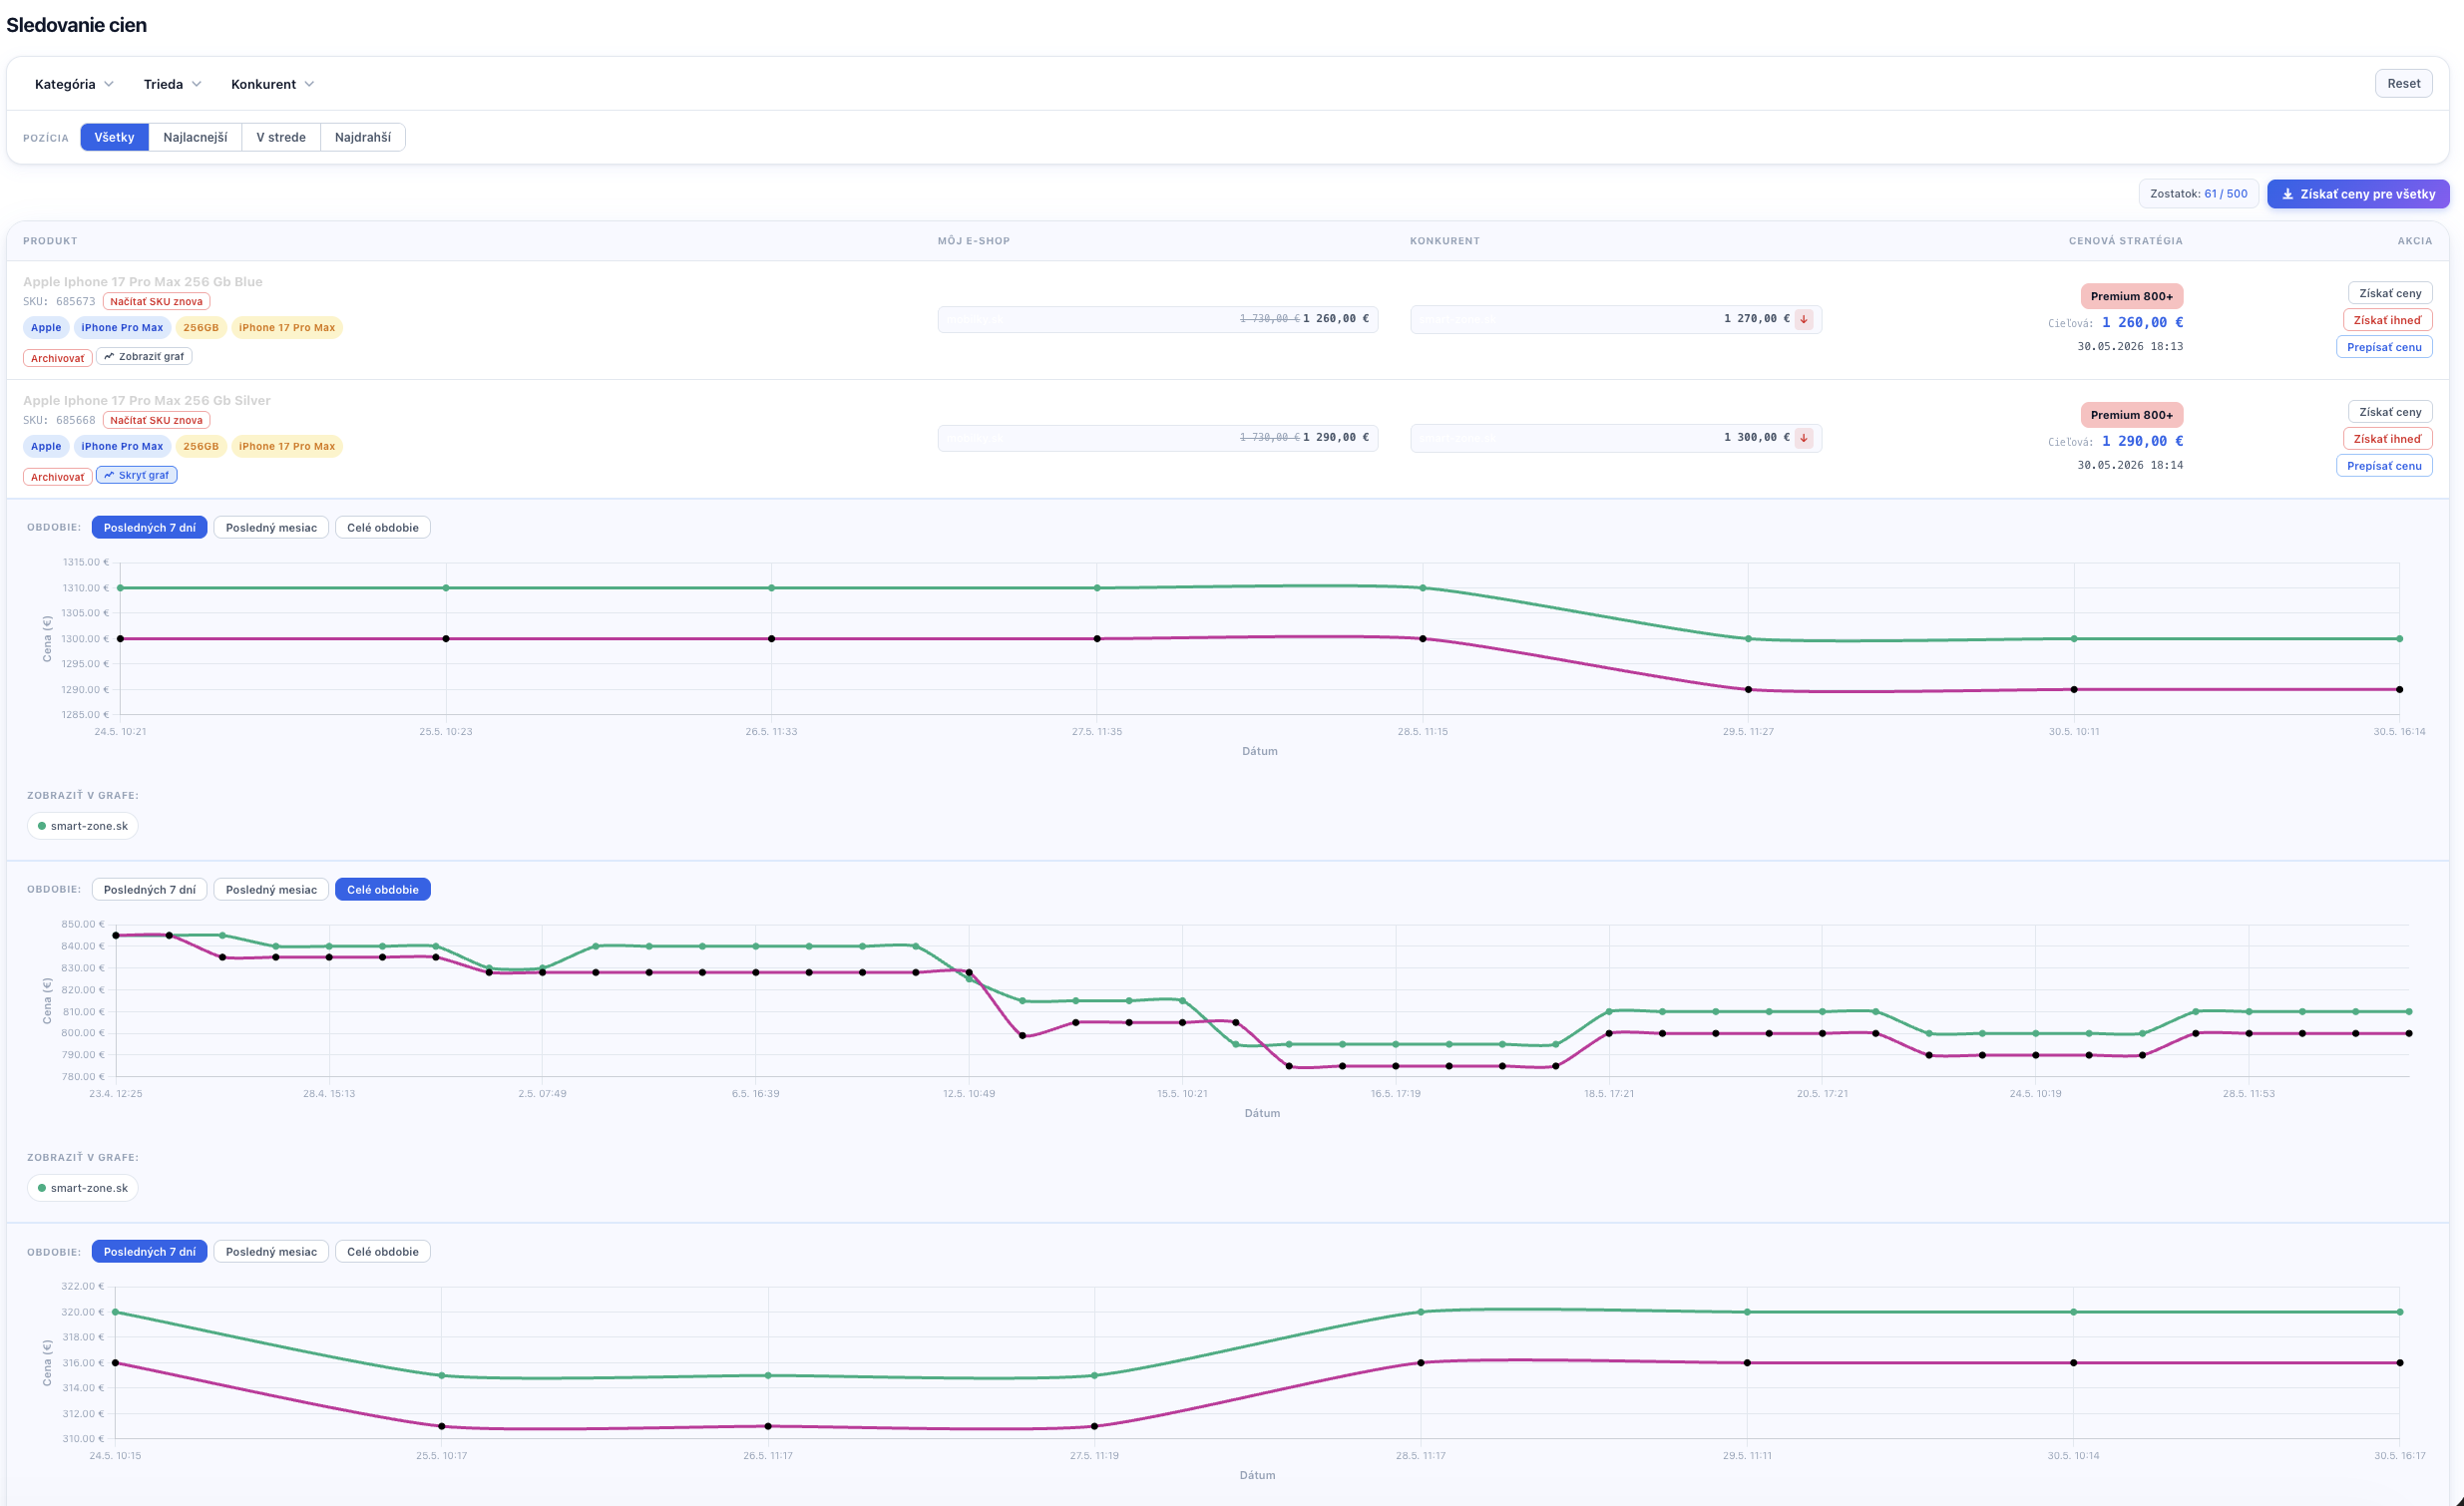Open the Kategória filter dropdown
The width and height of the screenshot is (2464, 1506).
pyautogui.click(x=74, y=84)
